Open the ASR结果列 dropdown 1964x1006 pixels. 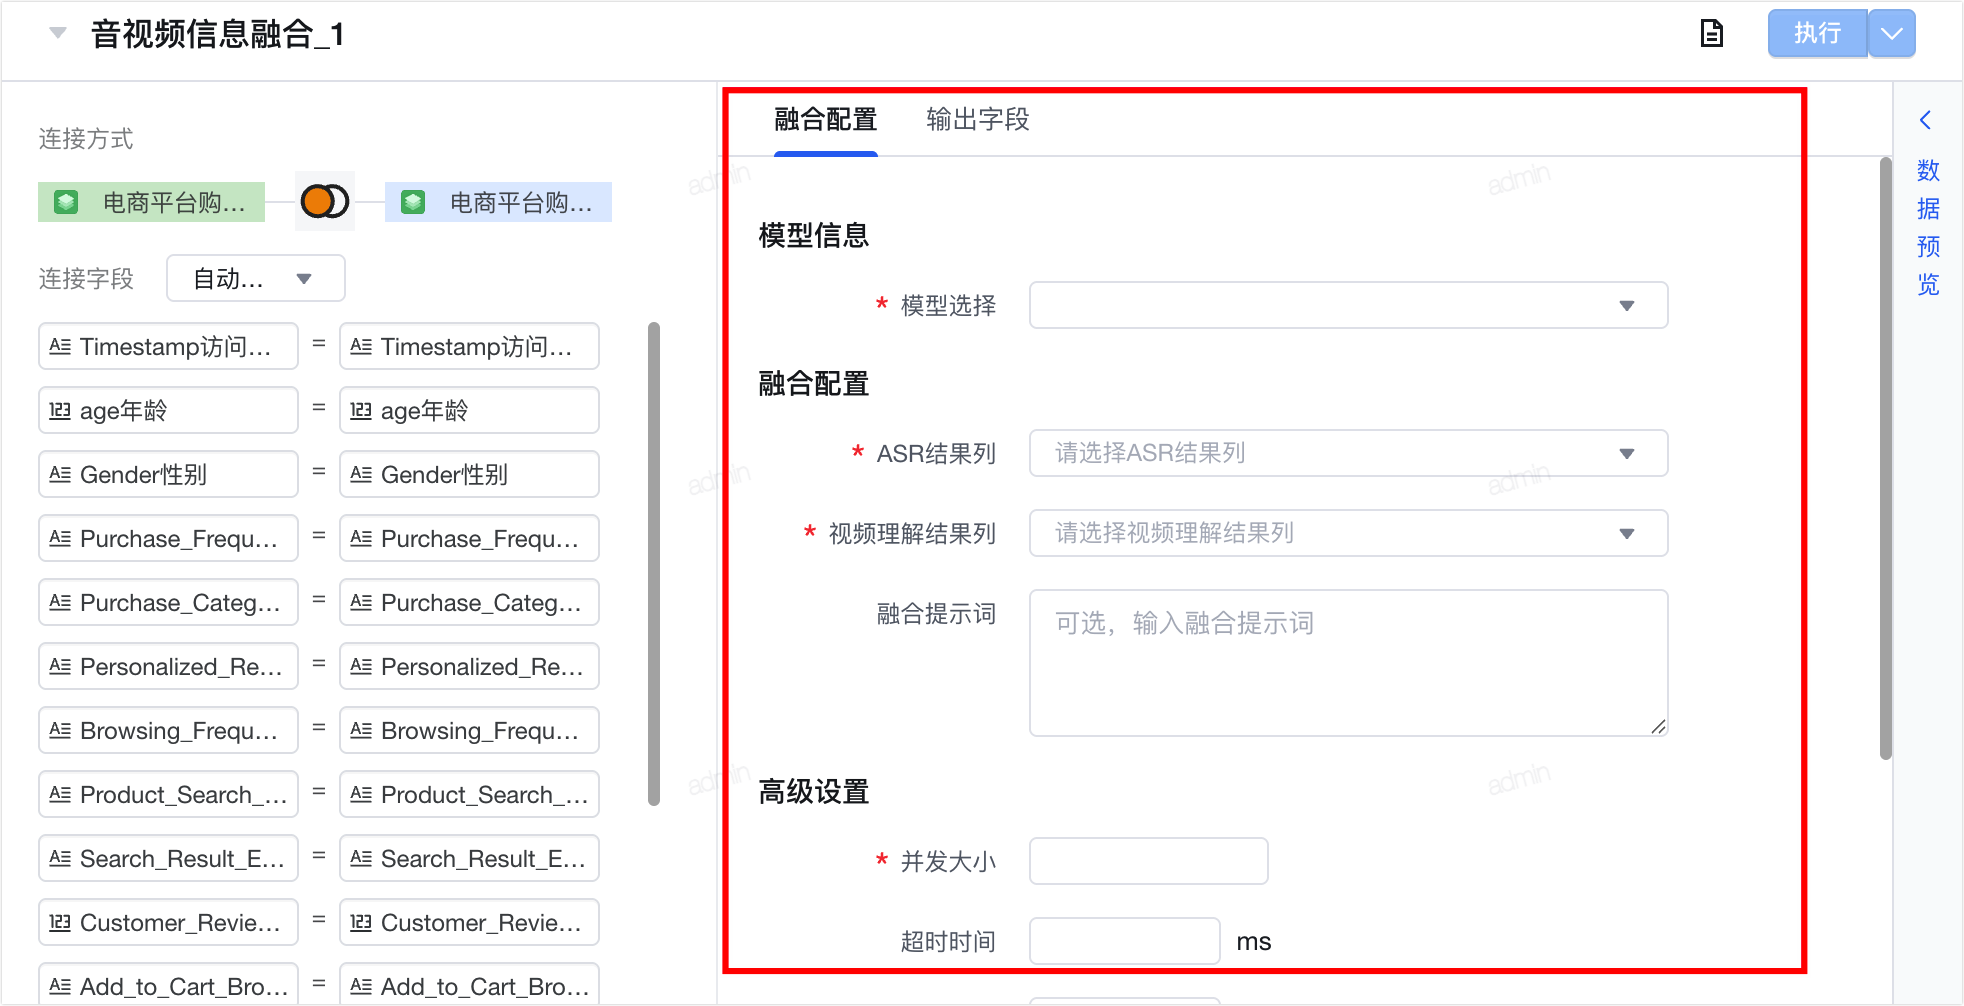1348,453
